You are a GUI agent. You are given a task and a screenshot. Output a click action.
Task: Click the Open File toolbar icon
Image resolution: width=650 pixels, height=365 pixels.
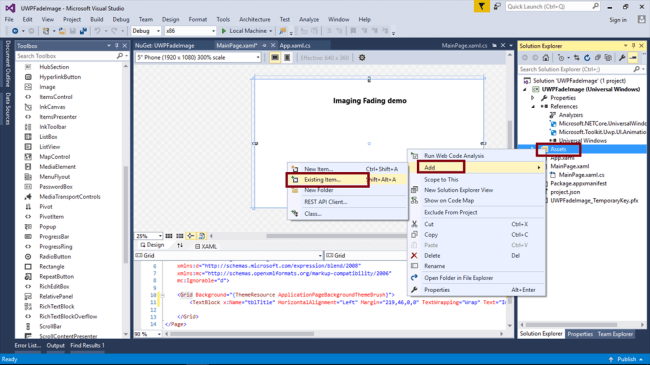click(x=62, y=31)
